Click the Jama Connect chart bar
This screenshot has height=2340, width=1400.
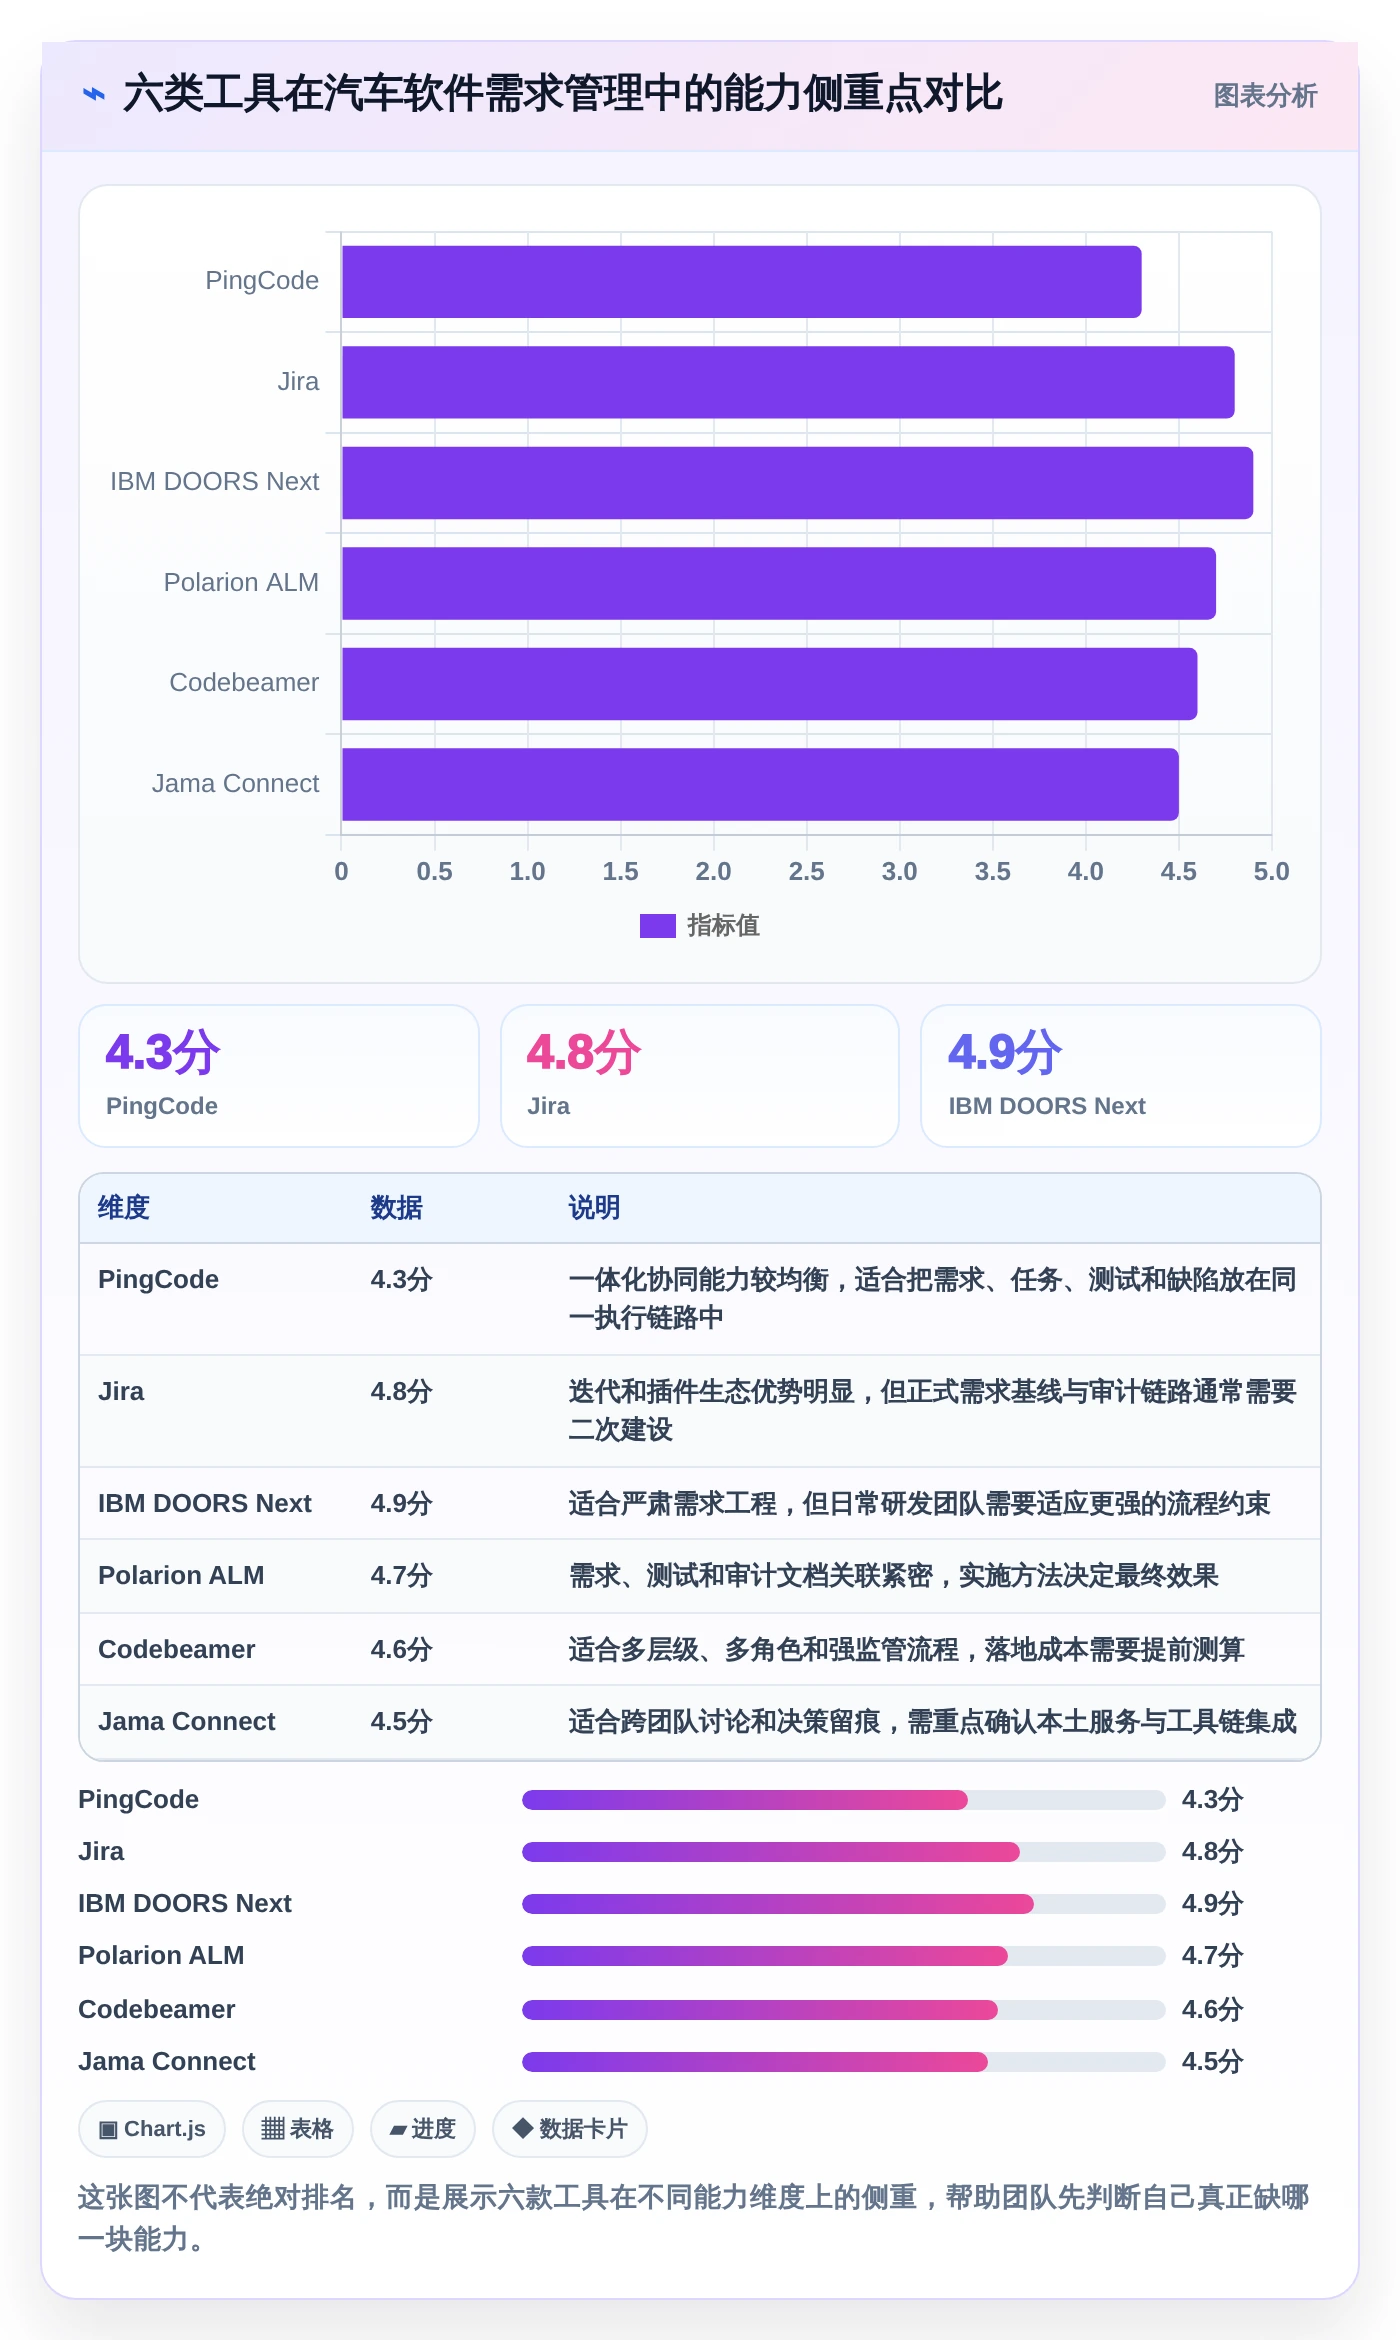pos(760,784)
